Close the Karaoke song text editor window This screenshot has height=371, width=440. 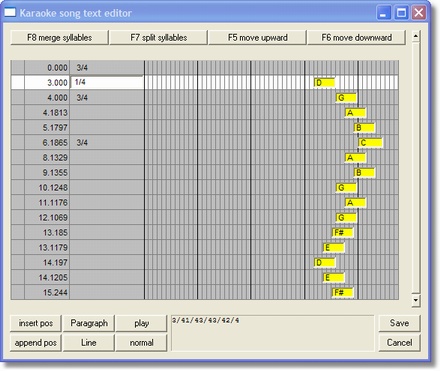(419, 13)
